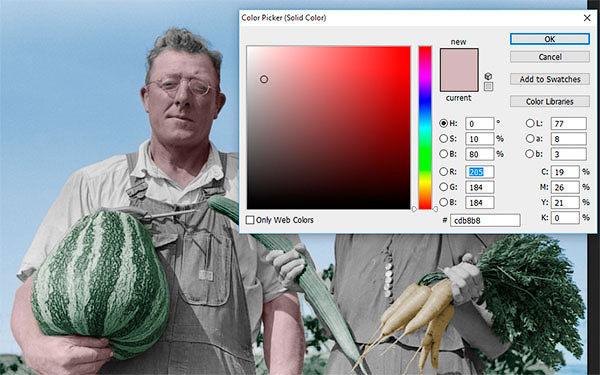Click the hue slider right arrow handle
Viewport: 600px width, 375px height.
[435, 209]
